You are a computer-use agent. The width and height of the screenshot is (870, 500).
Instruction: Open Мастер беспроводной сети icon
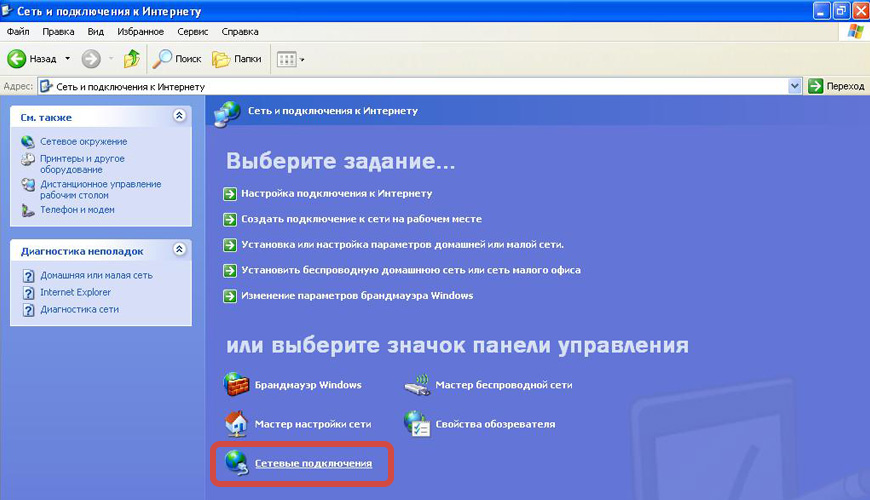point(417,385)
